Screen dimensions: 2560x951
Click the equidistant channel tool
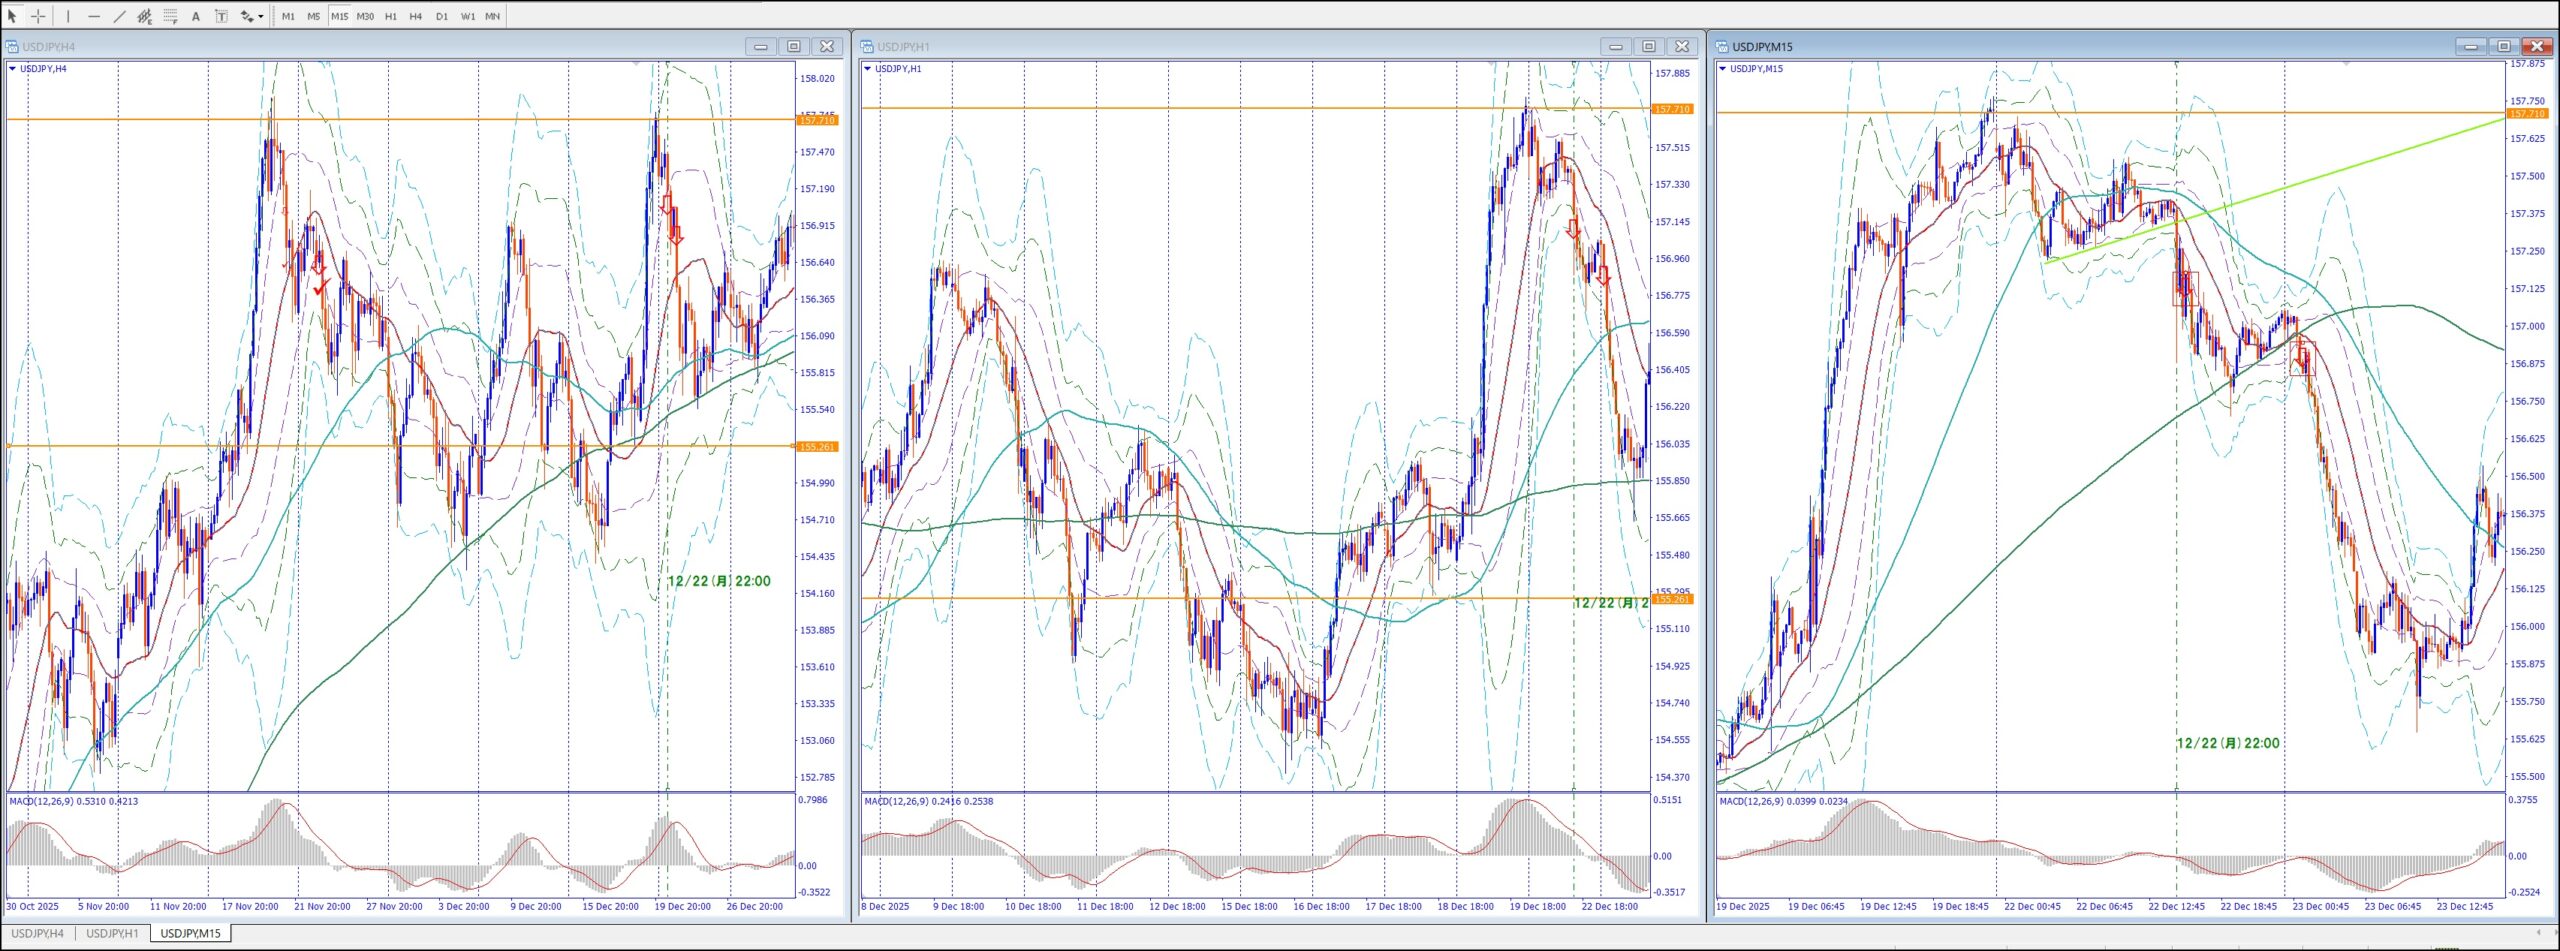pyautogui.click(x=145, y=16)
